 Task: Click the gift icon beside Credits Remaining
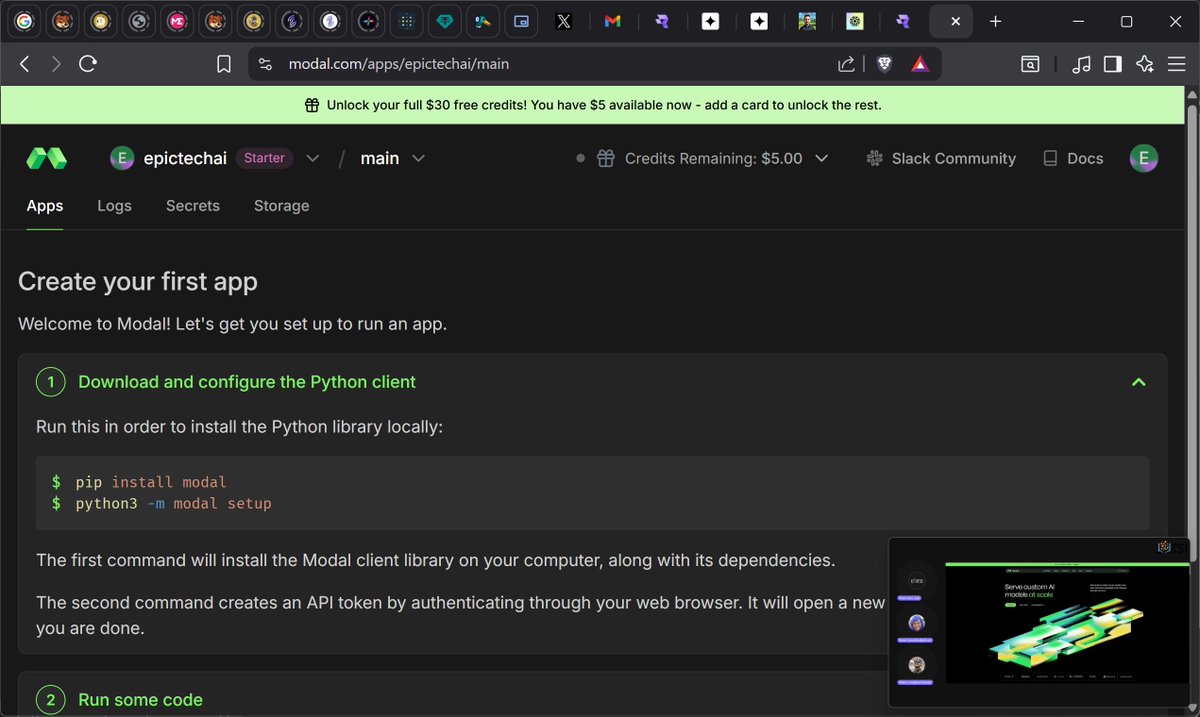tap(605, 158)
